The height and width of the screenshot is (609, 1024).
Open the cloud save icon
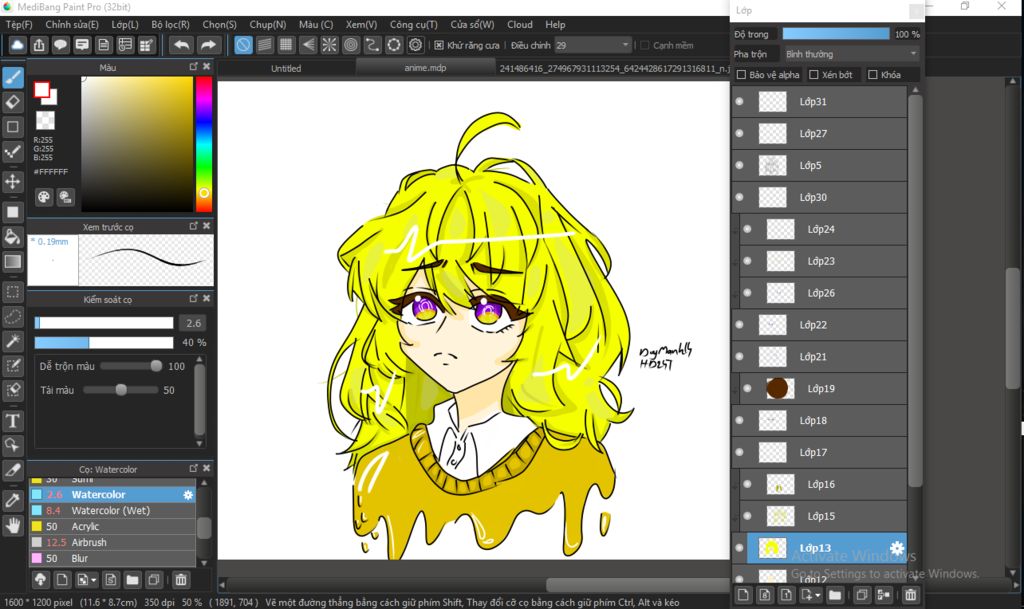tap(17, 45)
